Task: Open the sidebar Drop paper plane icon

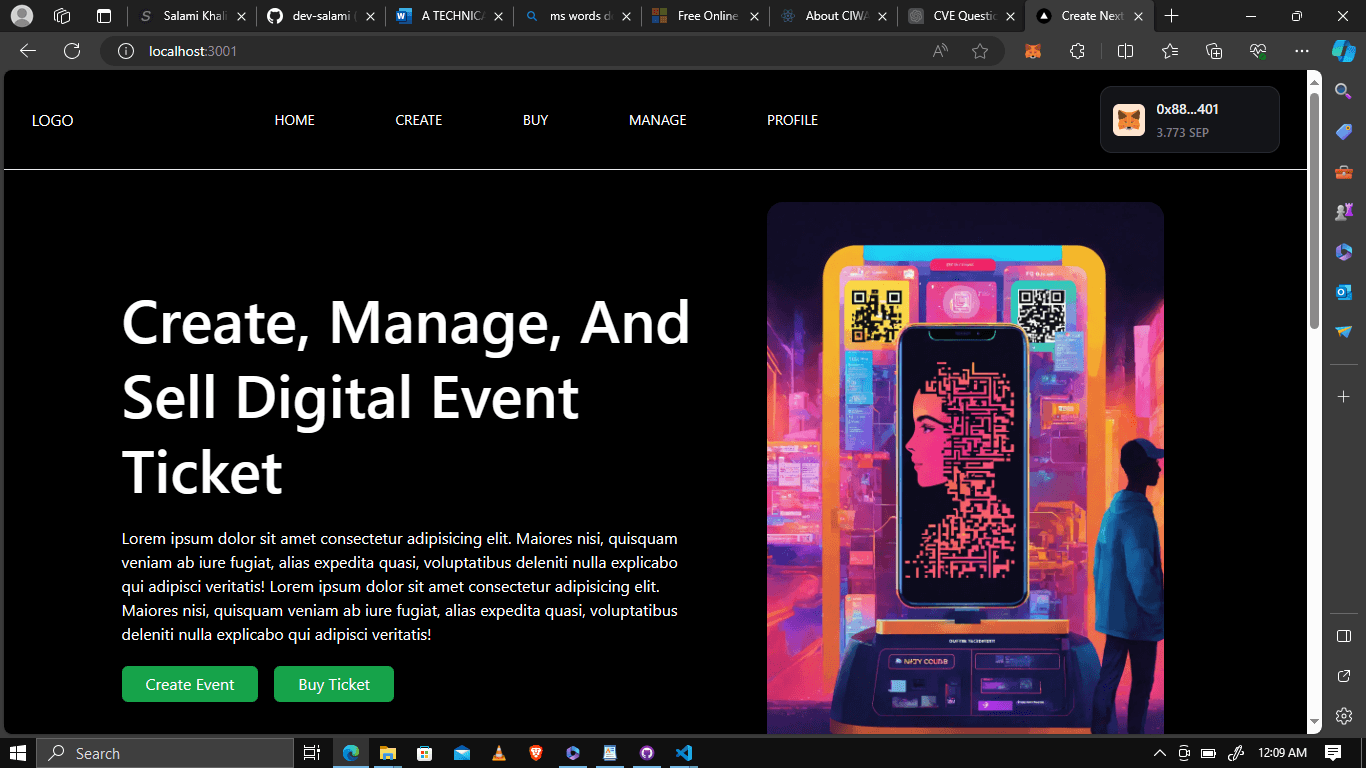Action: [1344, 332]
